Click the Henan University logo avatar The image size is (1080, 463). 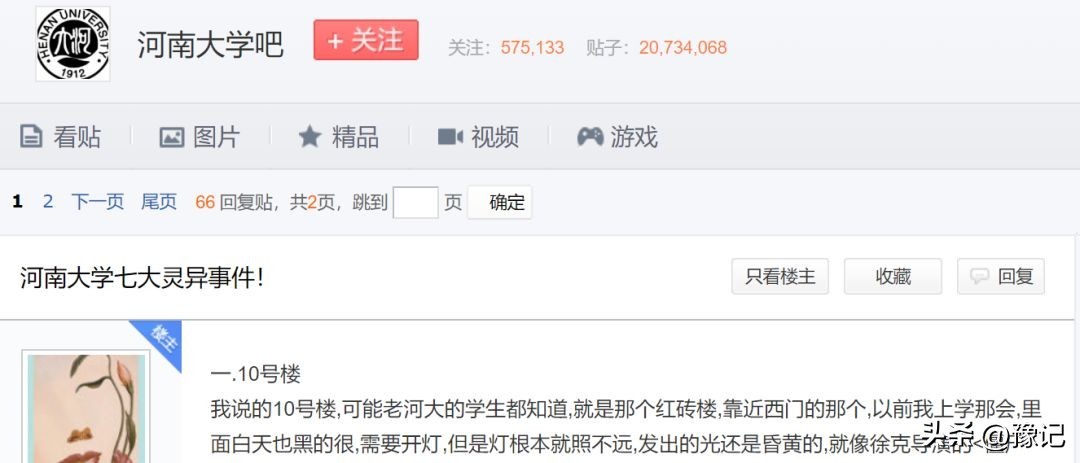point(73,43)
